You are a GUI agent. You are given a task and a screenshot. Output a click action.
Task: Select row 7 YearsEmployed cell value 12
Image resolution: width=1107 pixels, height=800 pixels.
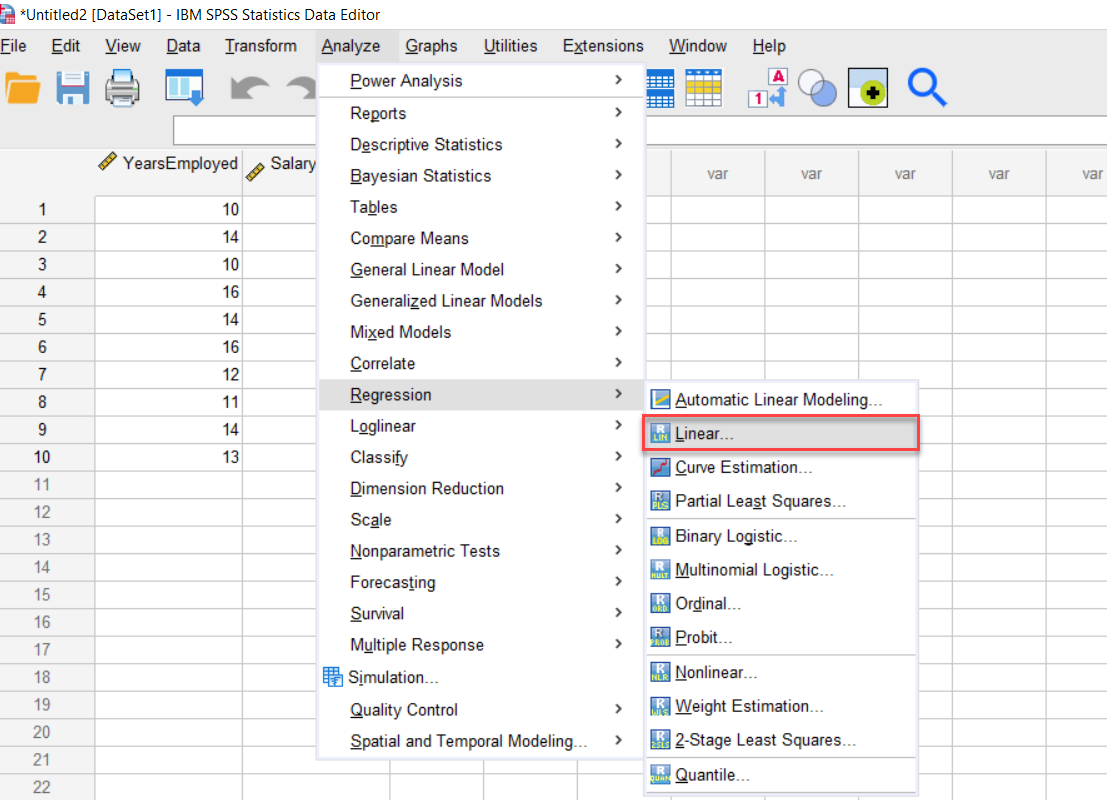(169, 374)
